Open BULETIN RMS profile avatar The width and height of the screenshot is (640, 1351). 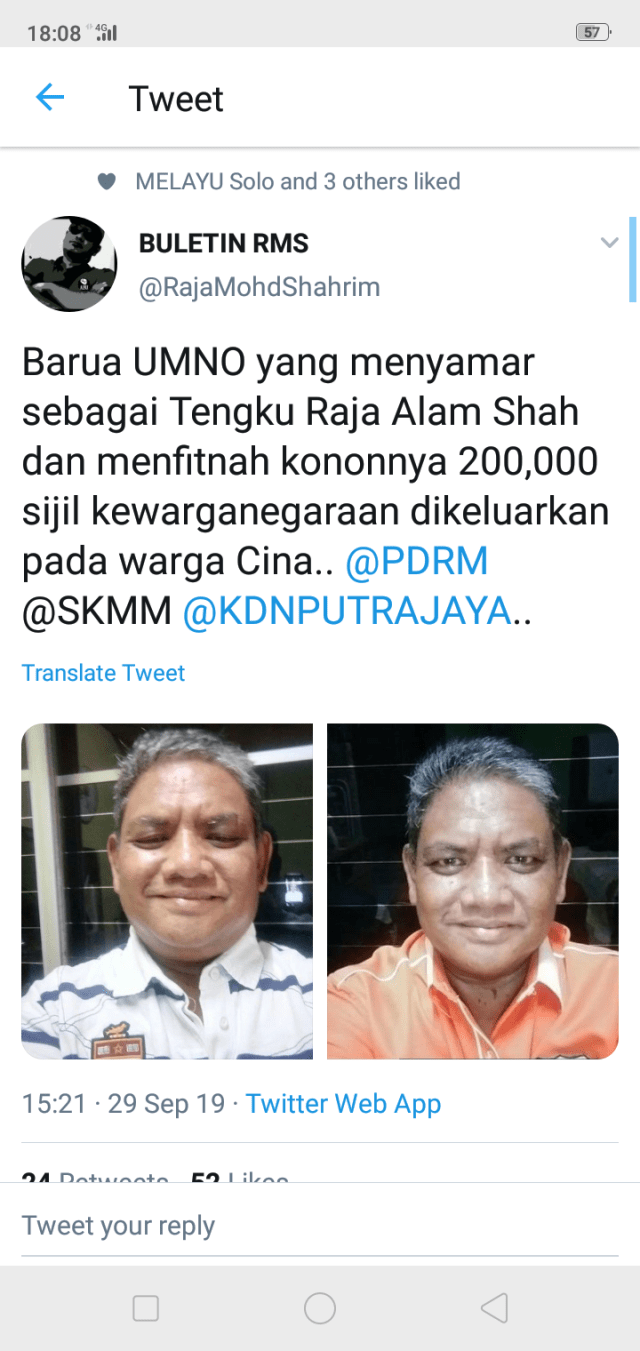(69, 264)
